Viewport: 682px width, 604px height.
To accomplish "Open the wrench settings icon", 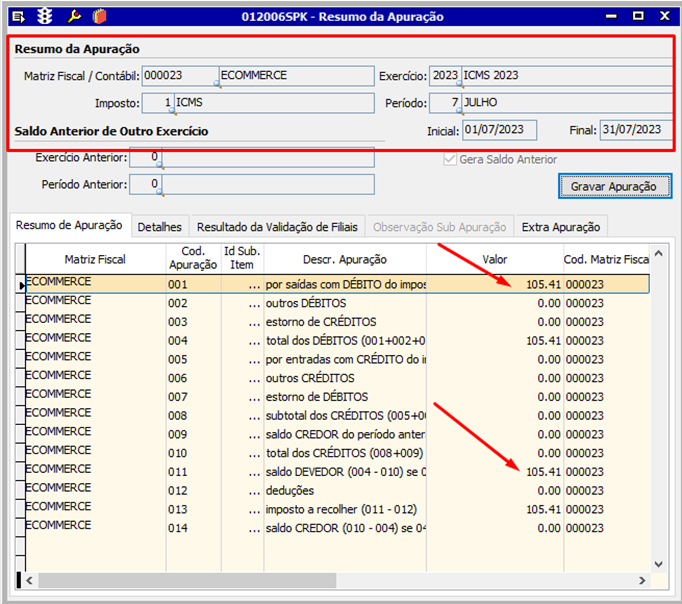I will tap(73, 16).
